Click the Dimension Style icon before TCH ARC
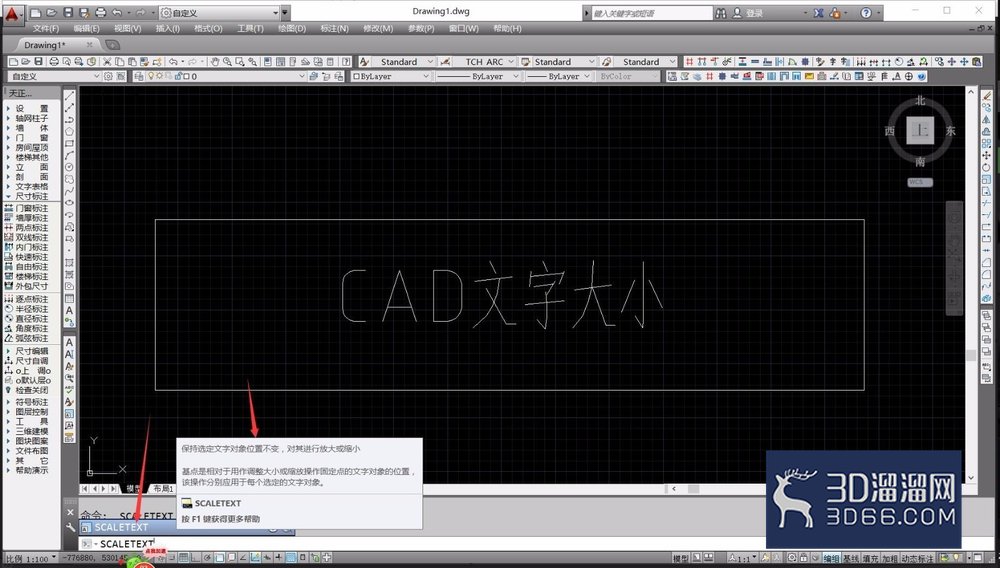 point(446,62)
